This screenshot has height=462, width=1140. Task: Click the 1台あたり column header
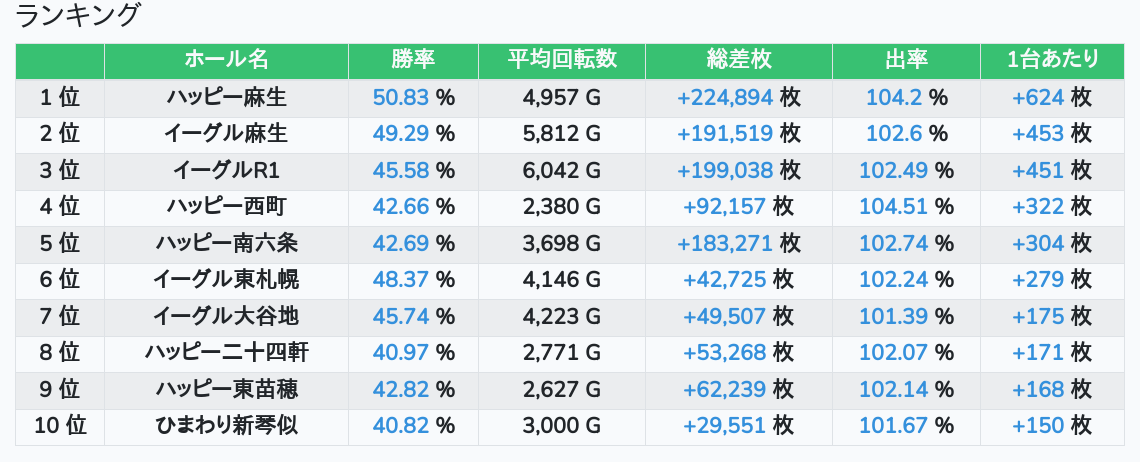pos(1052,60)
